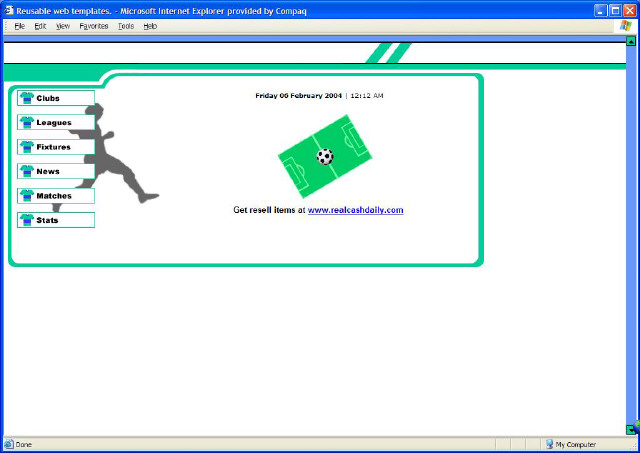Click the soccer ball on the pitch
640x453 pixels.
[x=325, y=156]
